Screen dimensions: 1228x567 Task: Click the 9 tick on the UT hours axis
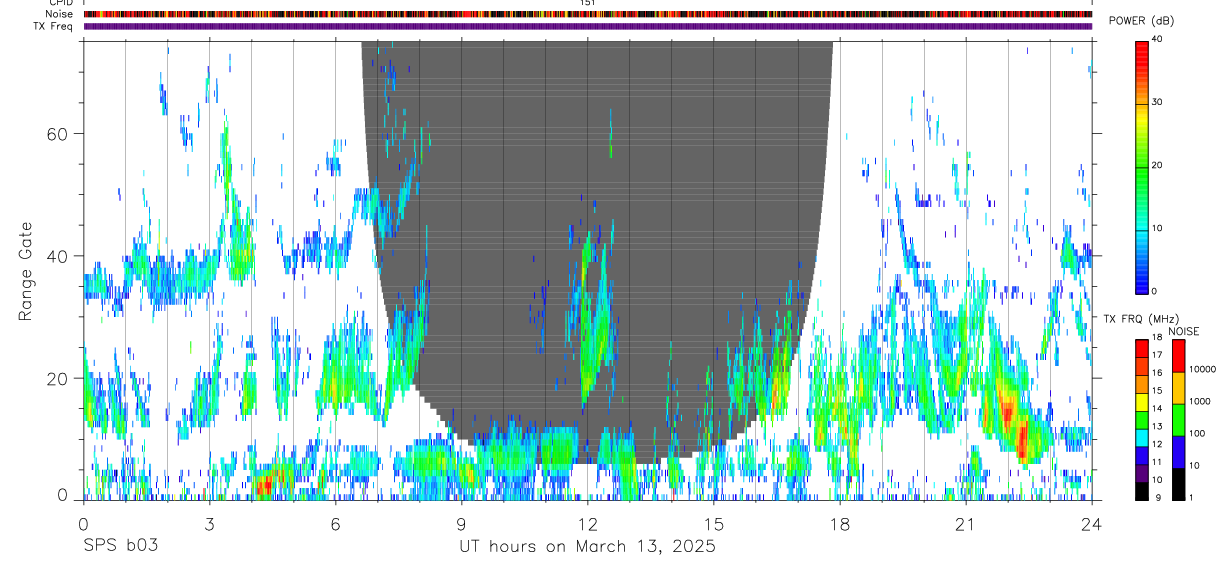tap(461, 523)
